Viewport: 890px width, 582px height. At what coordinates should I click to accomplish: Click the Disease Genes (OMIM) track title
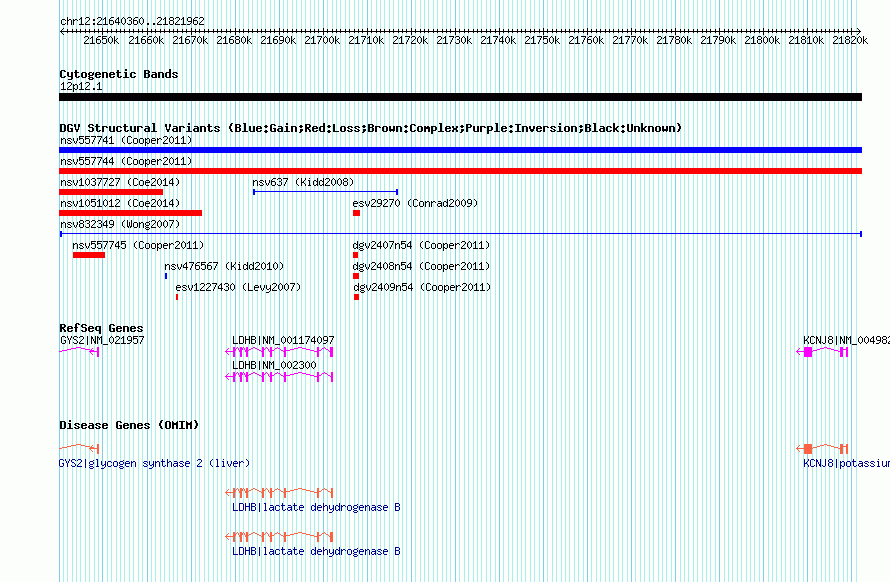(x=129, y=425)
